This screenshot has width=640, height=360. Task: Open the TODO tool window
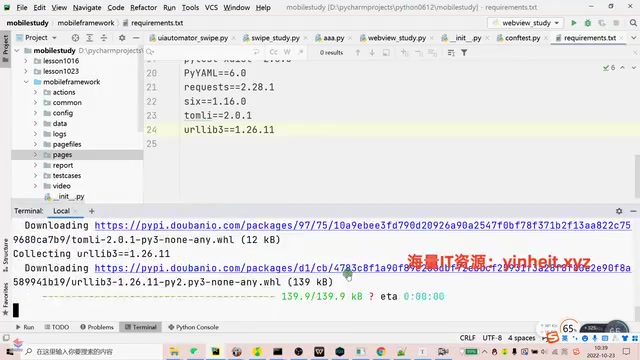tap(57, 327)
